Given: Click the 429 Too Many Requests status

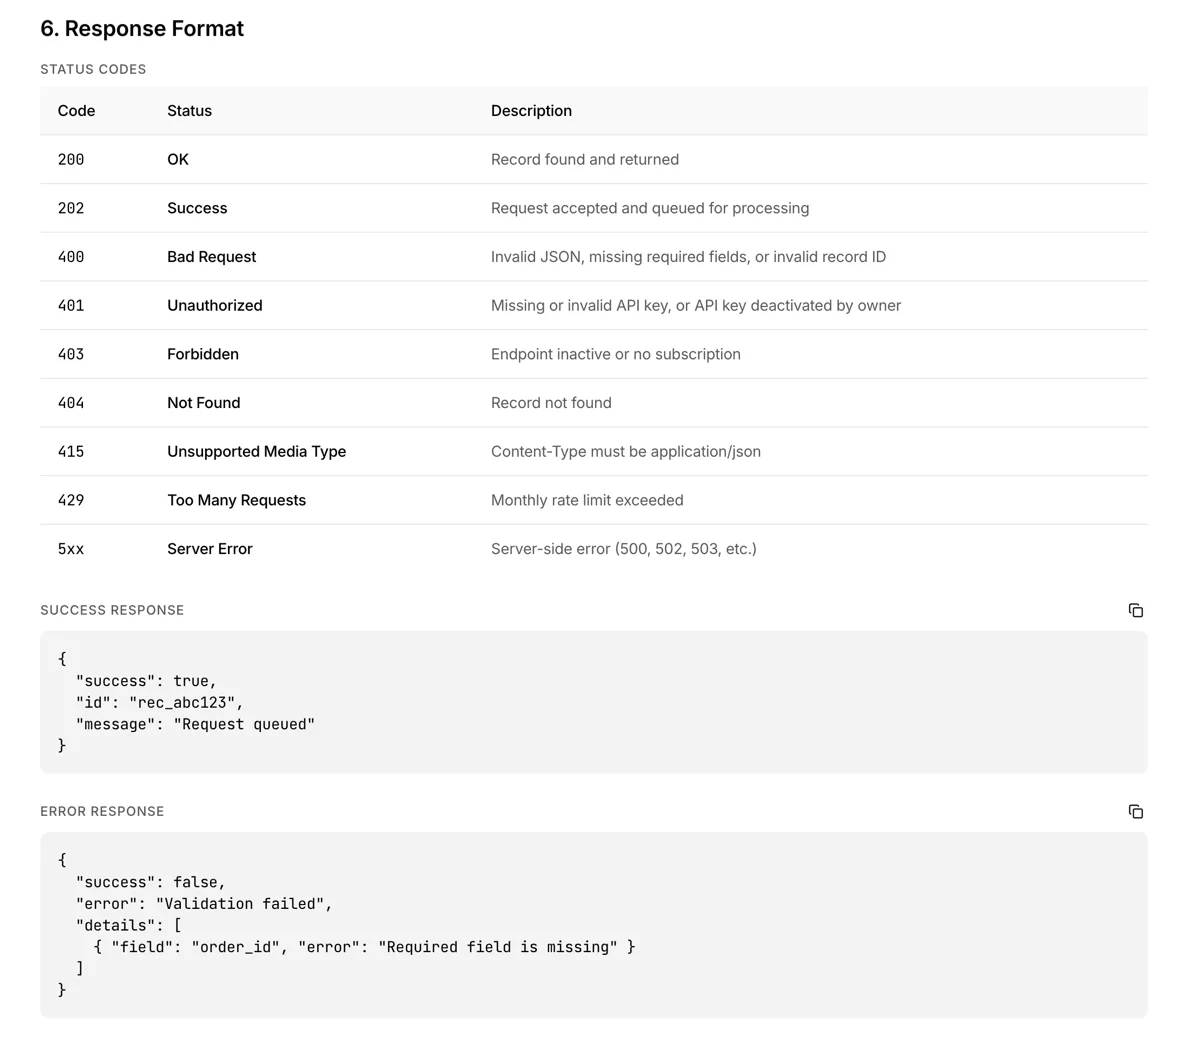Looking at the screenshot, I should 236,500.
